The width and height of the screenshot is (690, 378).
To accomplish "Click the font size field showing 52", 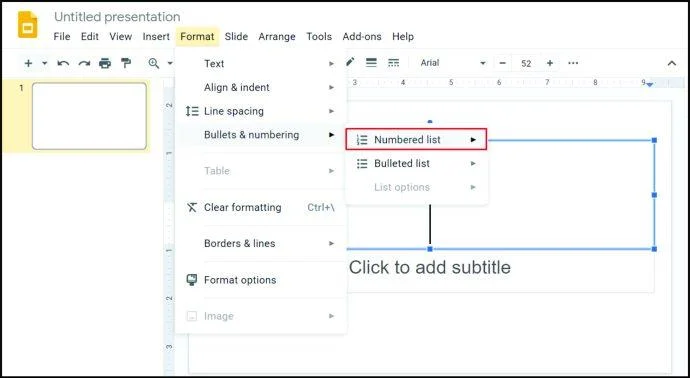I will [526, 63].
